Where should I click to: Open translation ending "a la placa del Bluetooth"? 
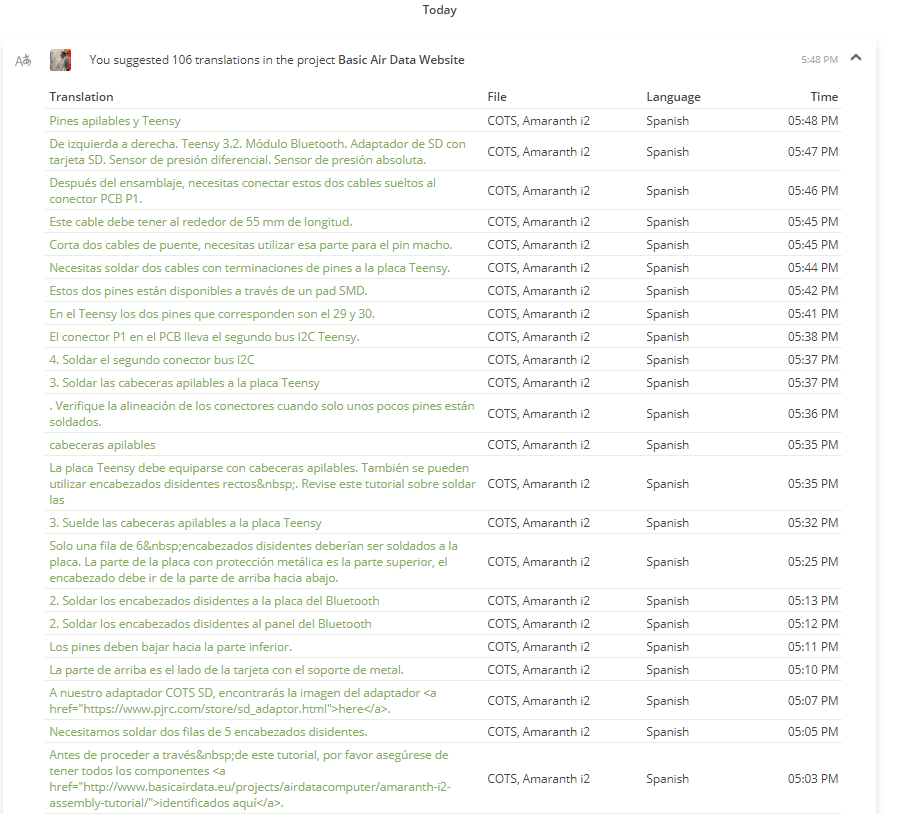point(214,601)
